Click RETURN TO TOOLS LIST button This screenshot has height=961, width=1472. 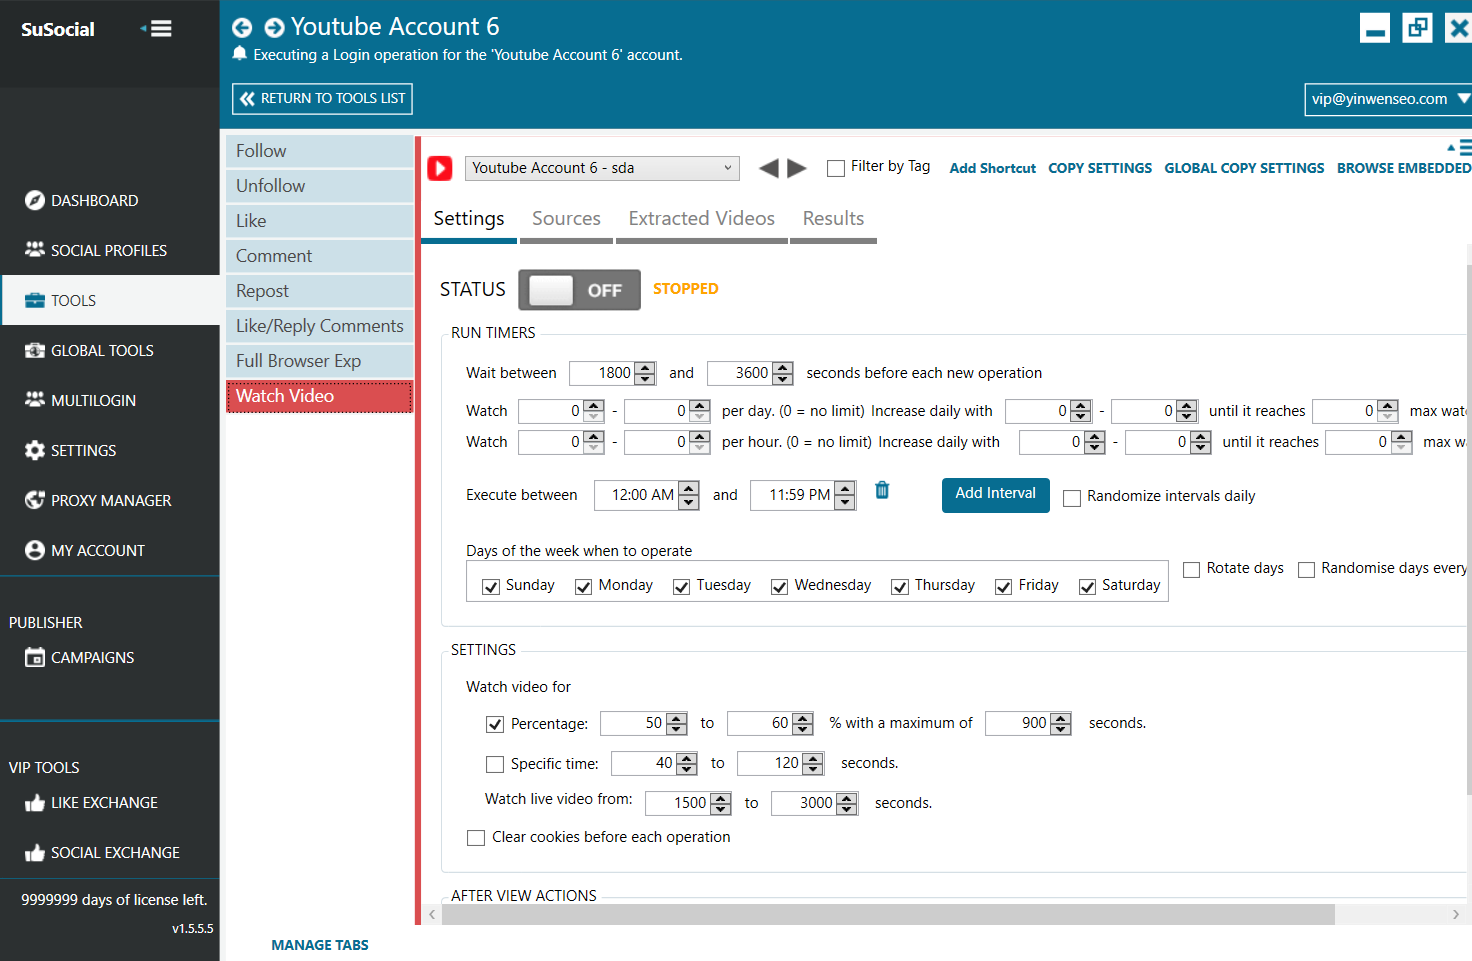pyautogui.click(x=322, y=99)
